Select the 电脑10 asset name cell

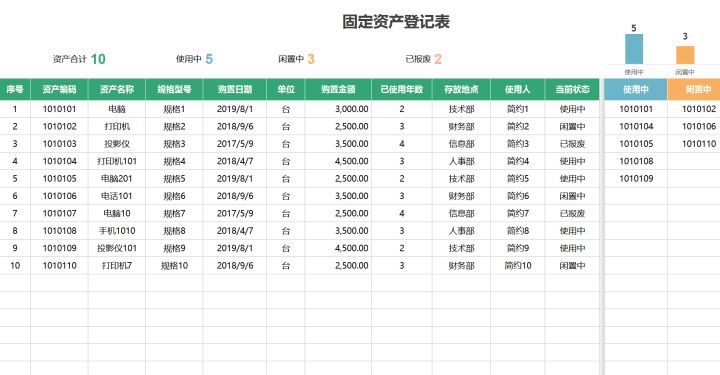pos(117,213)
